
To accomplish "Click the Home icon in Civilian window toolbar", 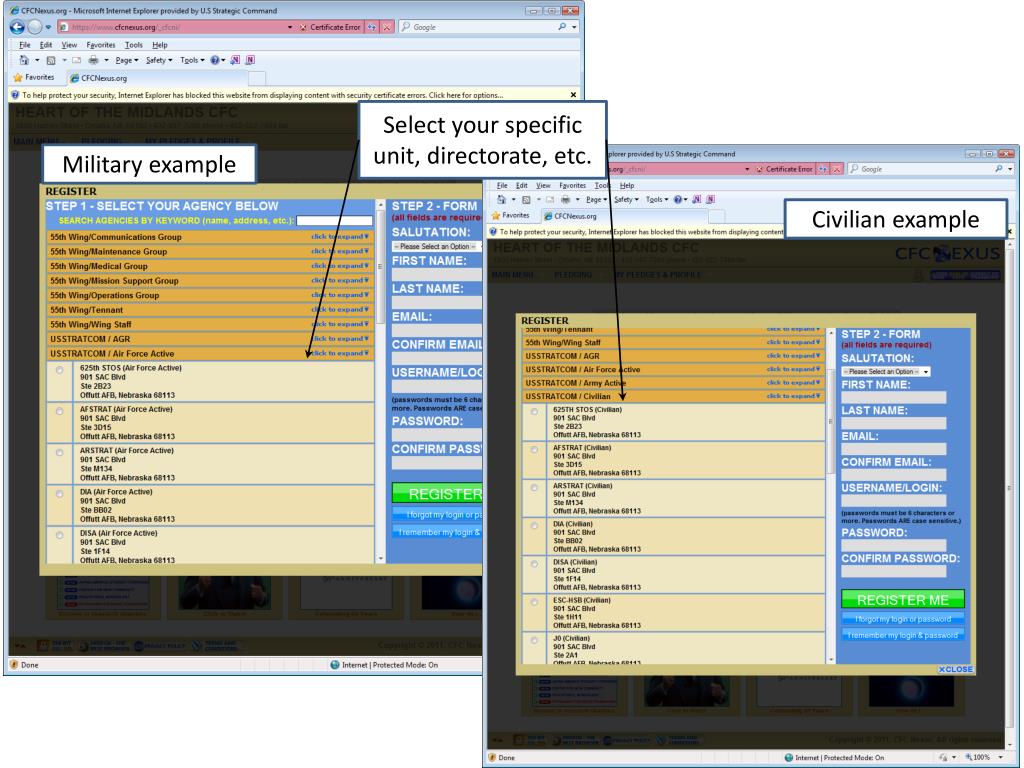I will pyautogui.click(x=501, y=199).
